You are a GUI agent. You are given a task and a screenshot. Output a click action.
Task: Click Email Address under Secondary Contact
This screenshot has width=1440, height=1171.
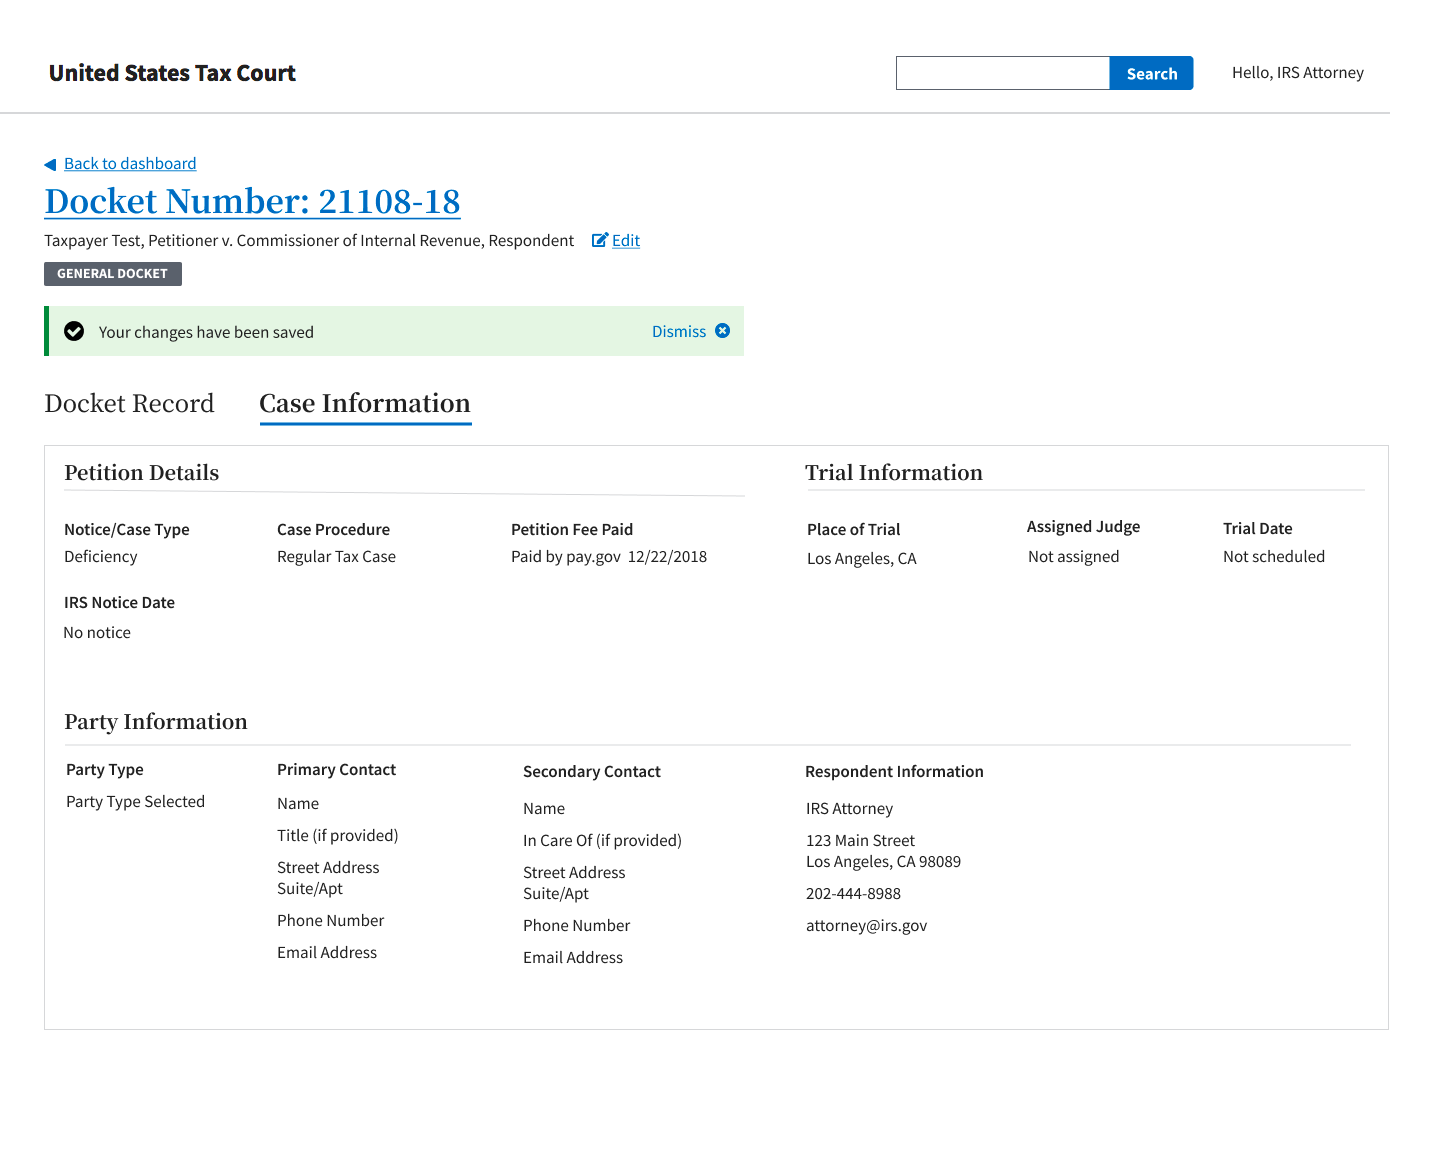(x=573, y=958)
